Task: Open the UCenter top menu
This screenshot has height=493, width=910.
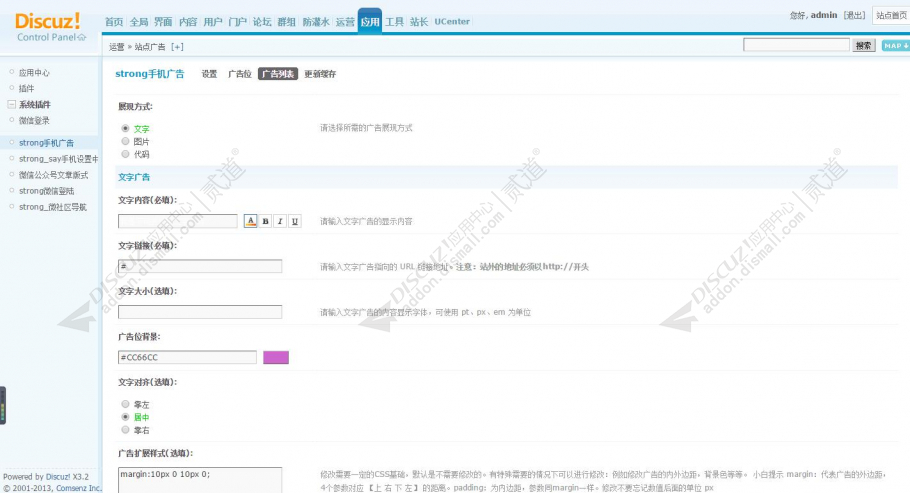Action: [452, 22]
